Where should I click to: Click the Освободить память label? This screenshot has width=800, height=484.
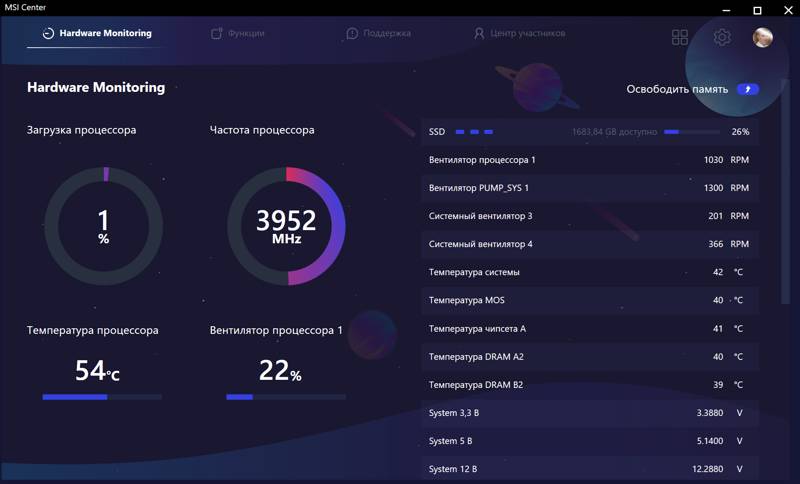[x=677, y=89]
